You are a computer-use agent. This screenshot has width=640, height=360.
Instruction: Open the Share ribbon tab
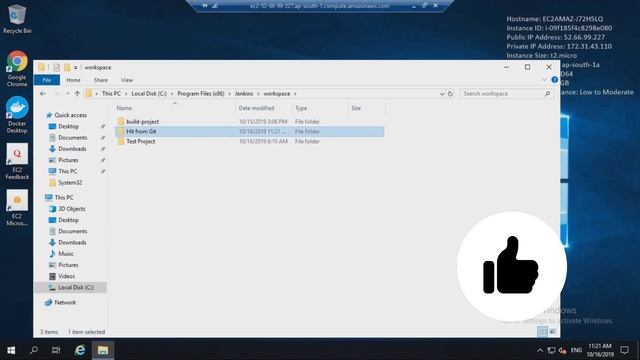point(101,80)
